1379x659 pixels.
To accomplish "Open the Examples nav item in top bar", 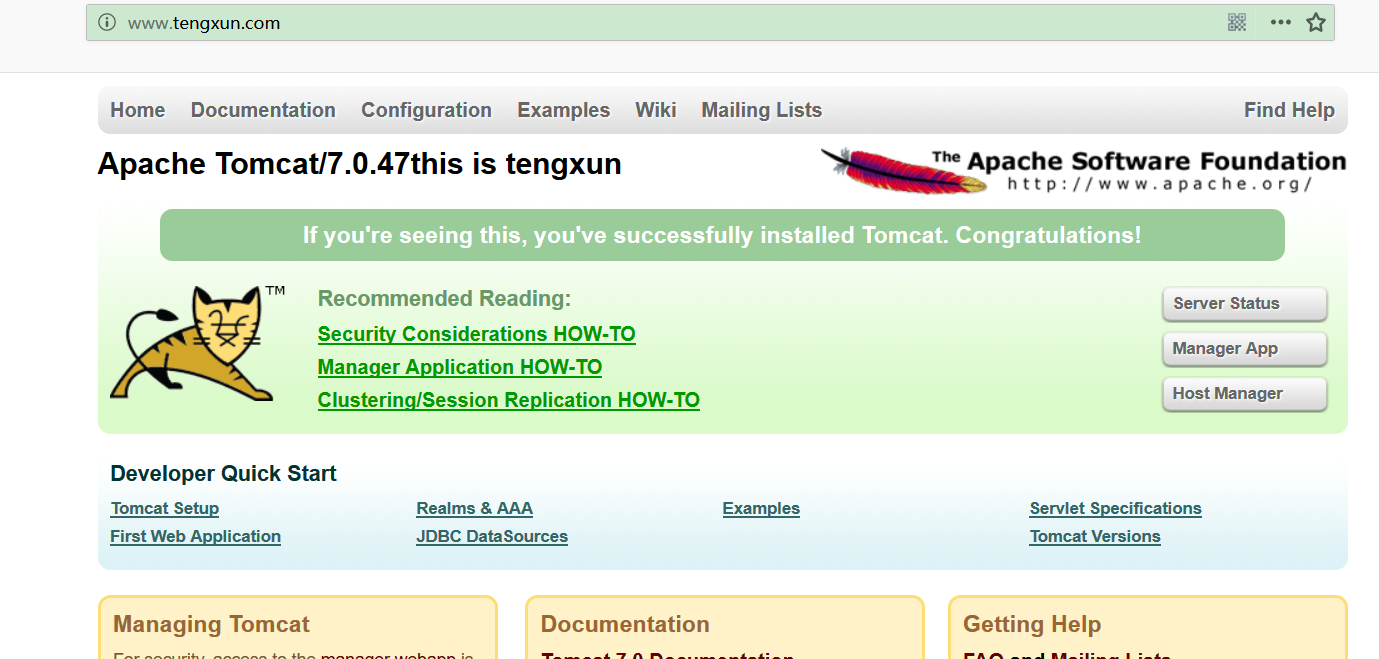I will pyautogui.click(x=563, y=110).
